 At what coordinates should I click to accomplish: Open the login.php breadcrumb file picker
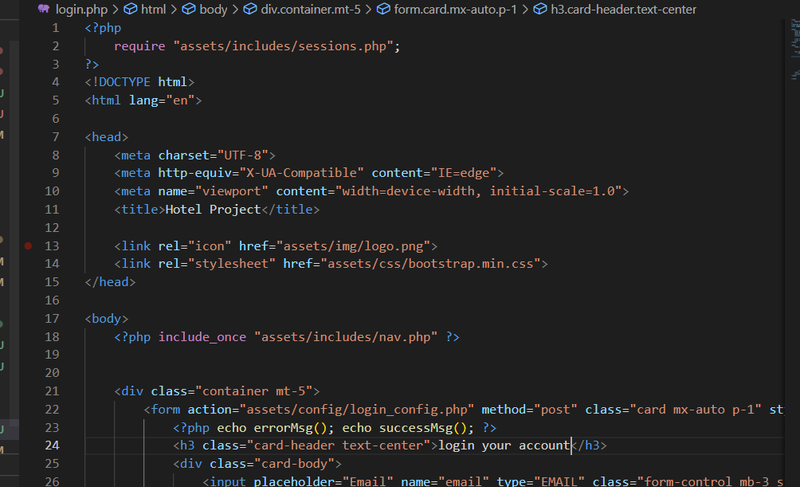(81, 9)
